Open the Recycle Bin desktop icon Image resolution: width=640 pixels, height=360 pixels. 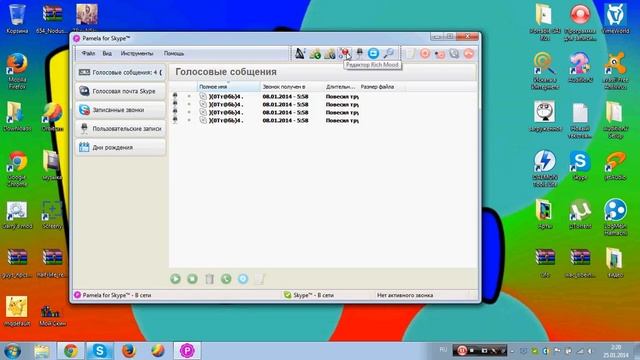17,18
